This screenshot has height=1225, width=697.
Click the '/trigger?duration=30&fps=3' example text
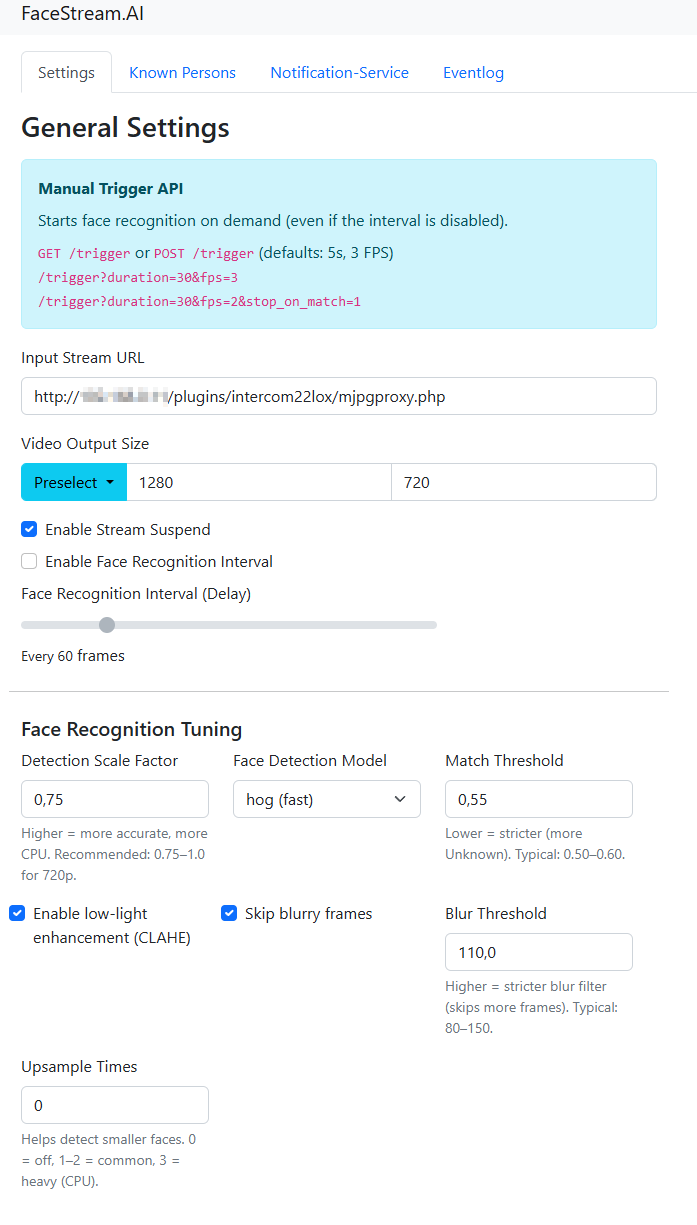(x=138, y=277)
